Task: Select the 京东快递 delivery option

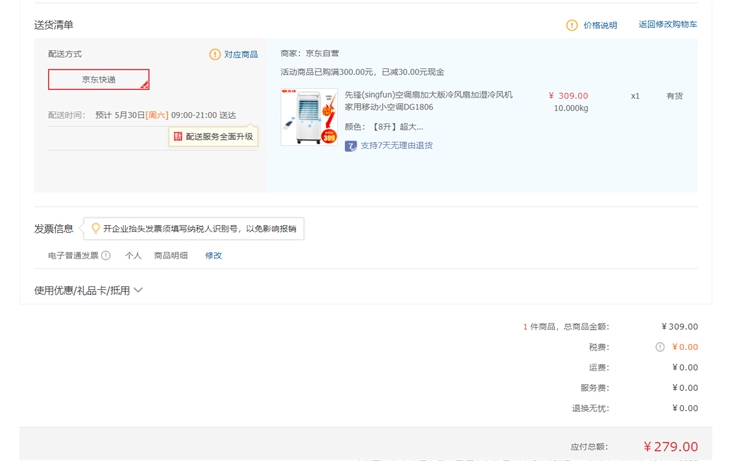Action: [99, 79]
